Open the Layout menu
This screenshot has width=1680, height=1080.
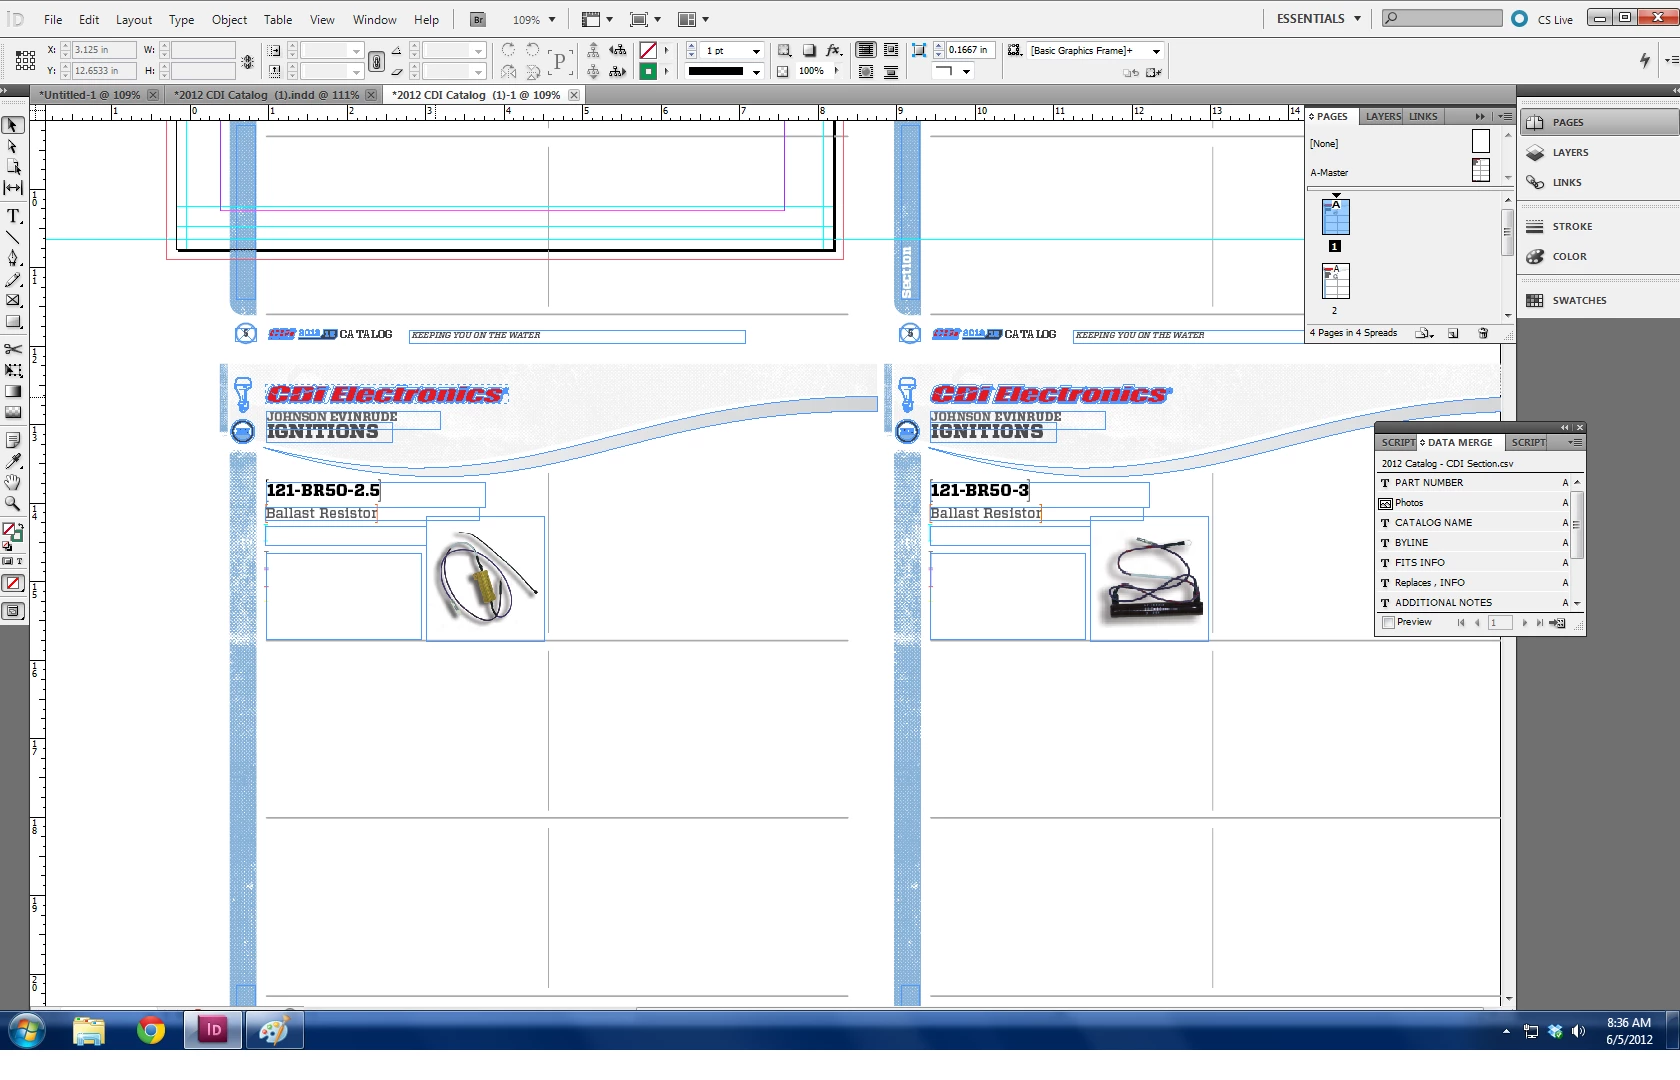click(x=134, y=19)
